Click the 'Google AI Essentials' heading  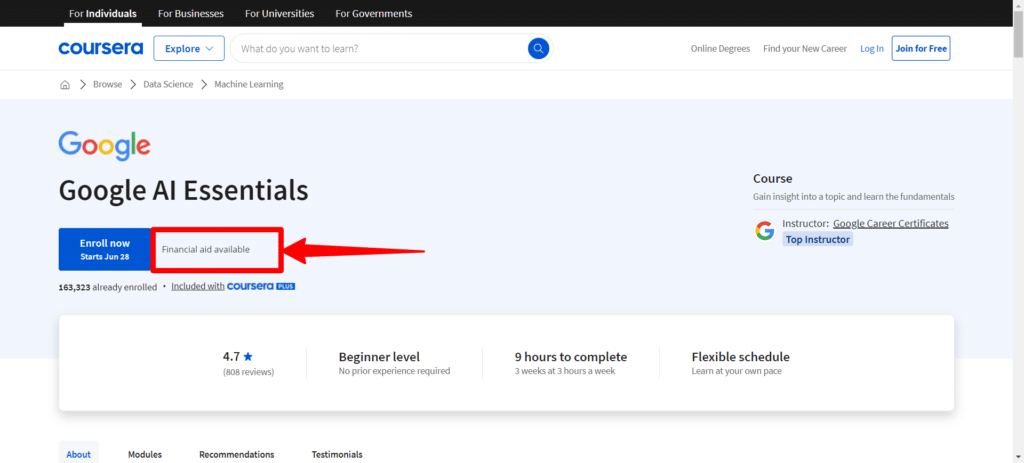click(184, 191)
